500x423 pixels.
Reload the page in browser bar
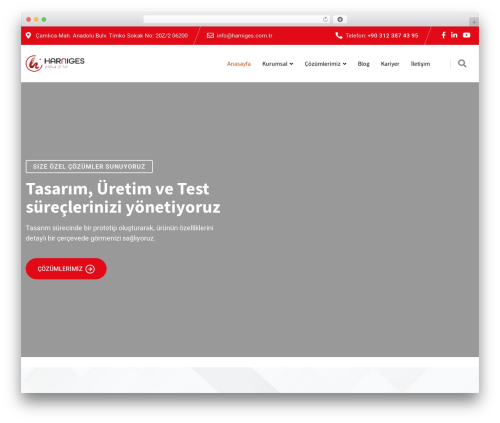point(325,19)
